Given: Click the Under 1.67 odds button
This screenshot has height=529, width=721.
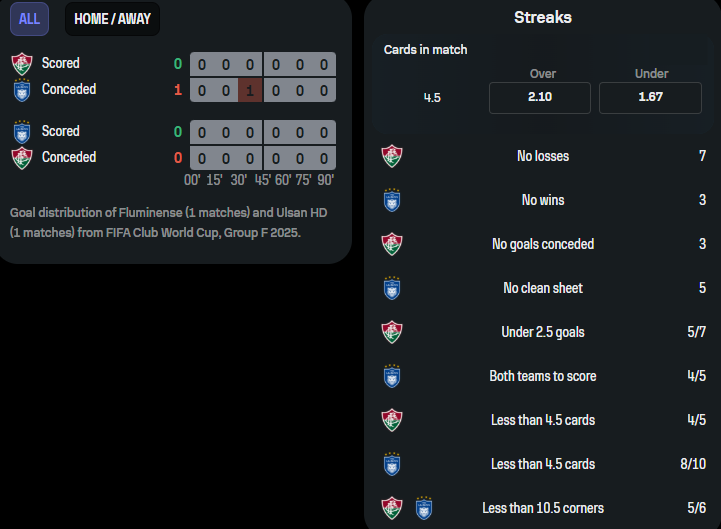Looking at the screenshot, I should (x=650, y=98).
